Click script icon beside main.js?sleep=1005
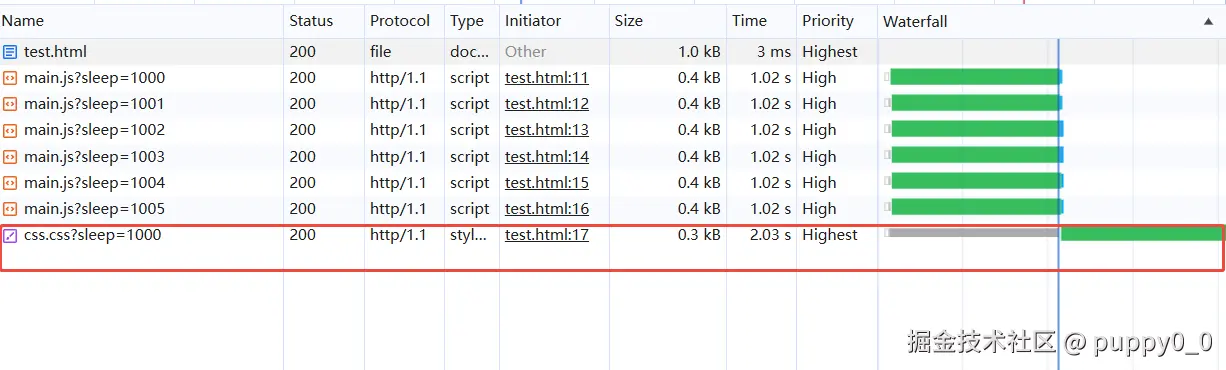 (10, 209)
